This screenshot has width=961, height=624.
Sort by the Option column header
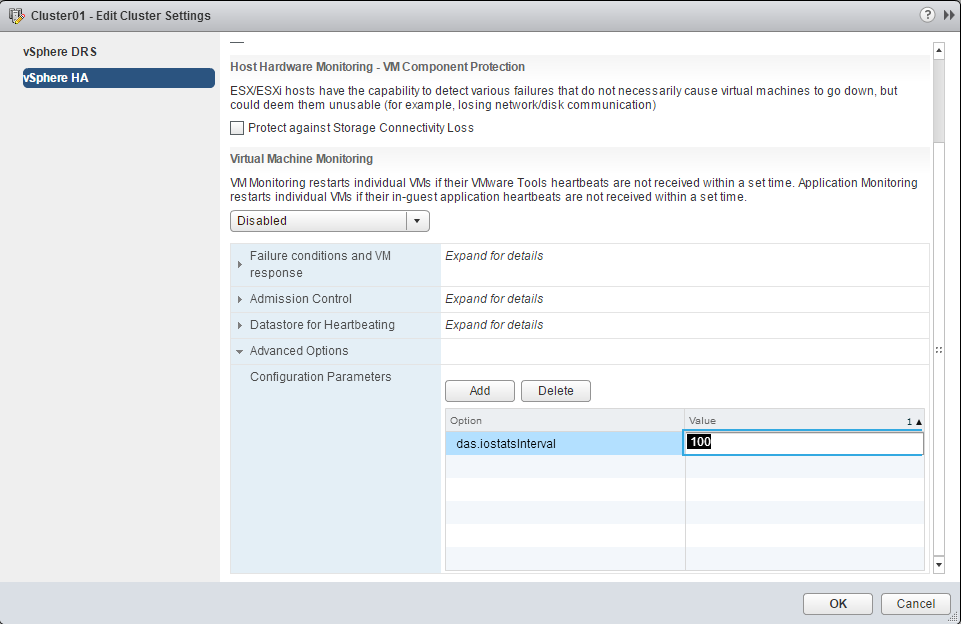(x=564, y=420)
